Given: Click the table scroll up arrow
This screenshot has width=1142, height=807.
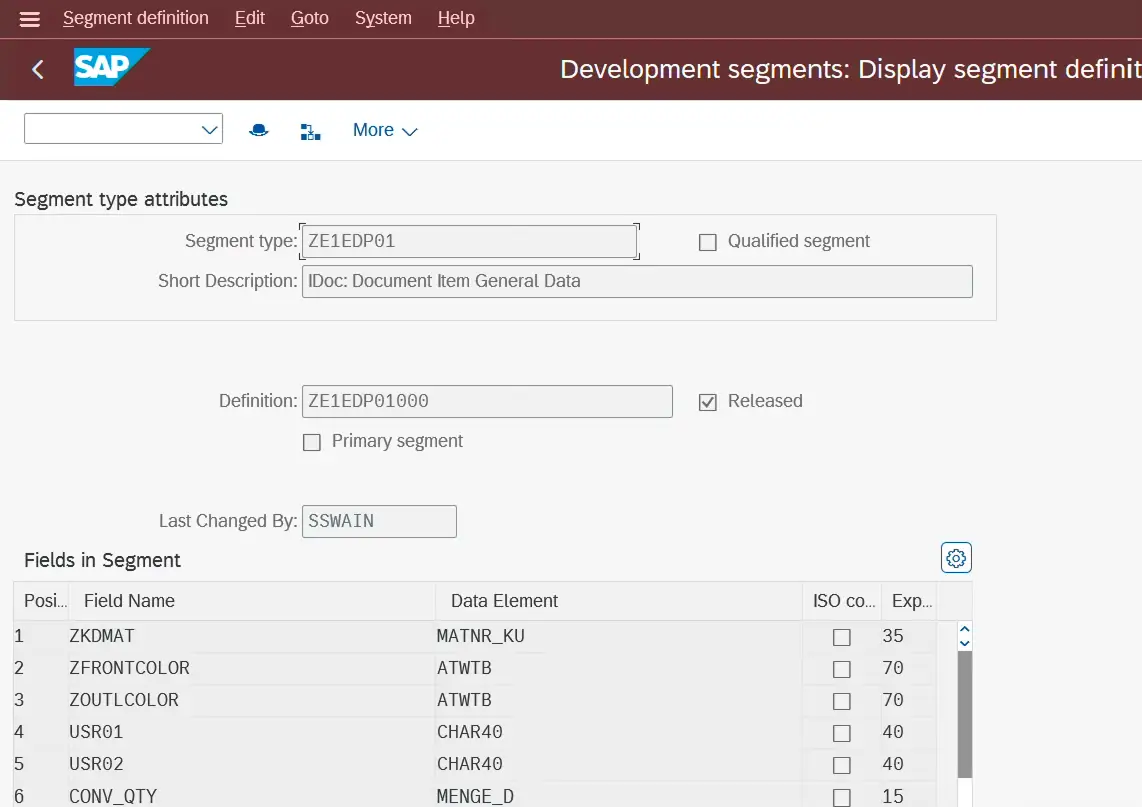Looking at the screenshot, I should pyautogui.click(x=964, y=630).
